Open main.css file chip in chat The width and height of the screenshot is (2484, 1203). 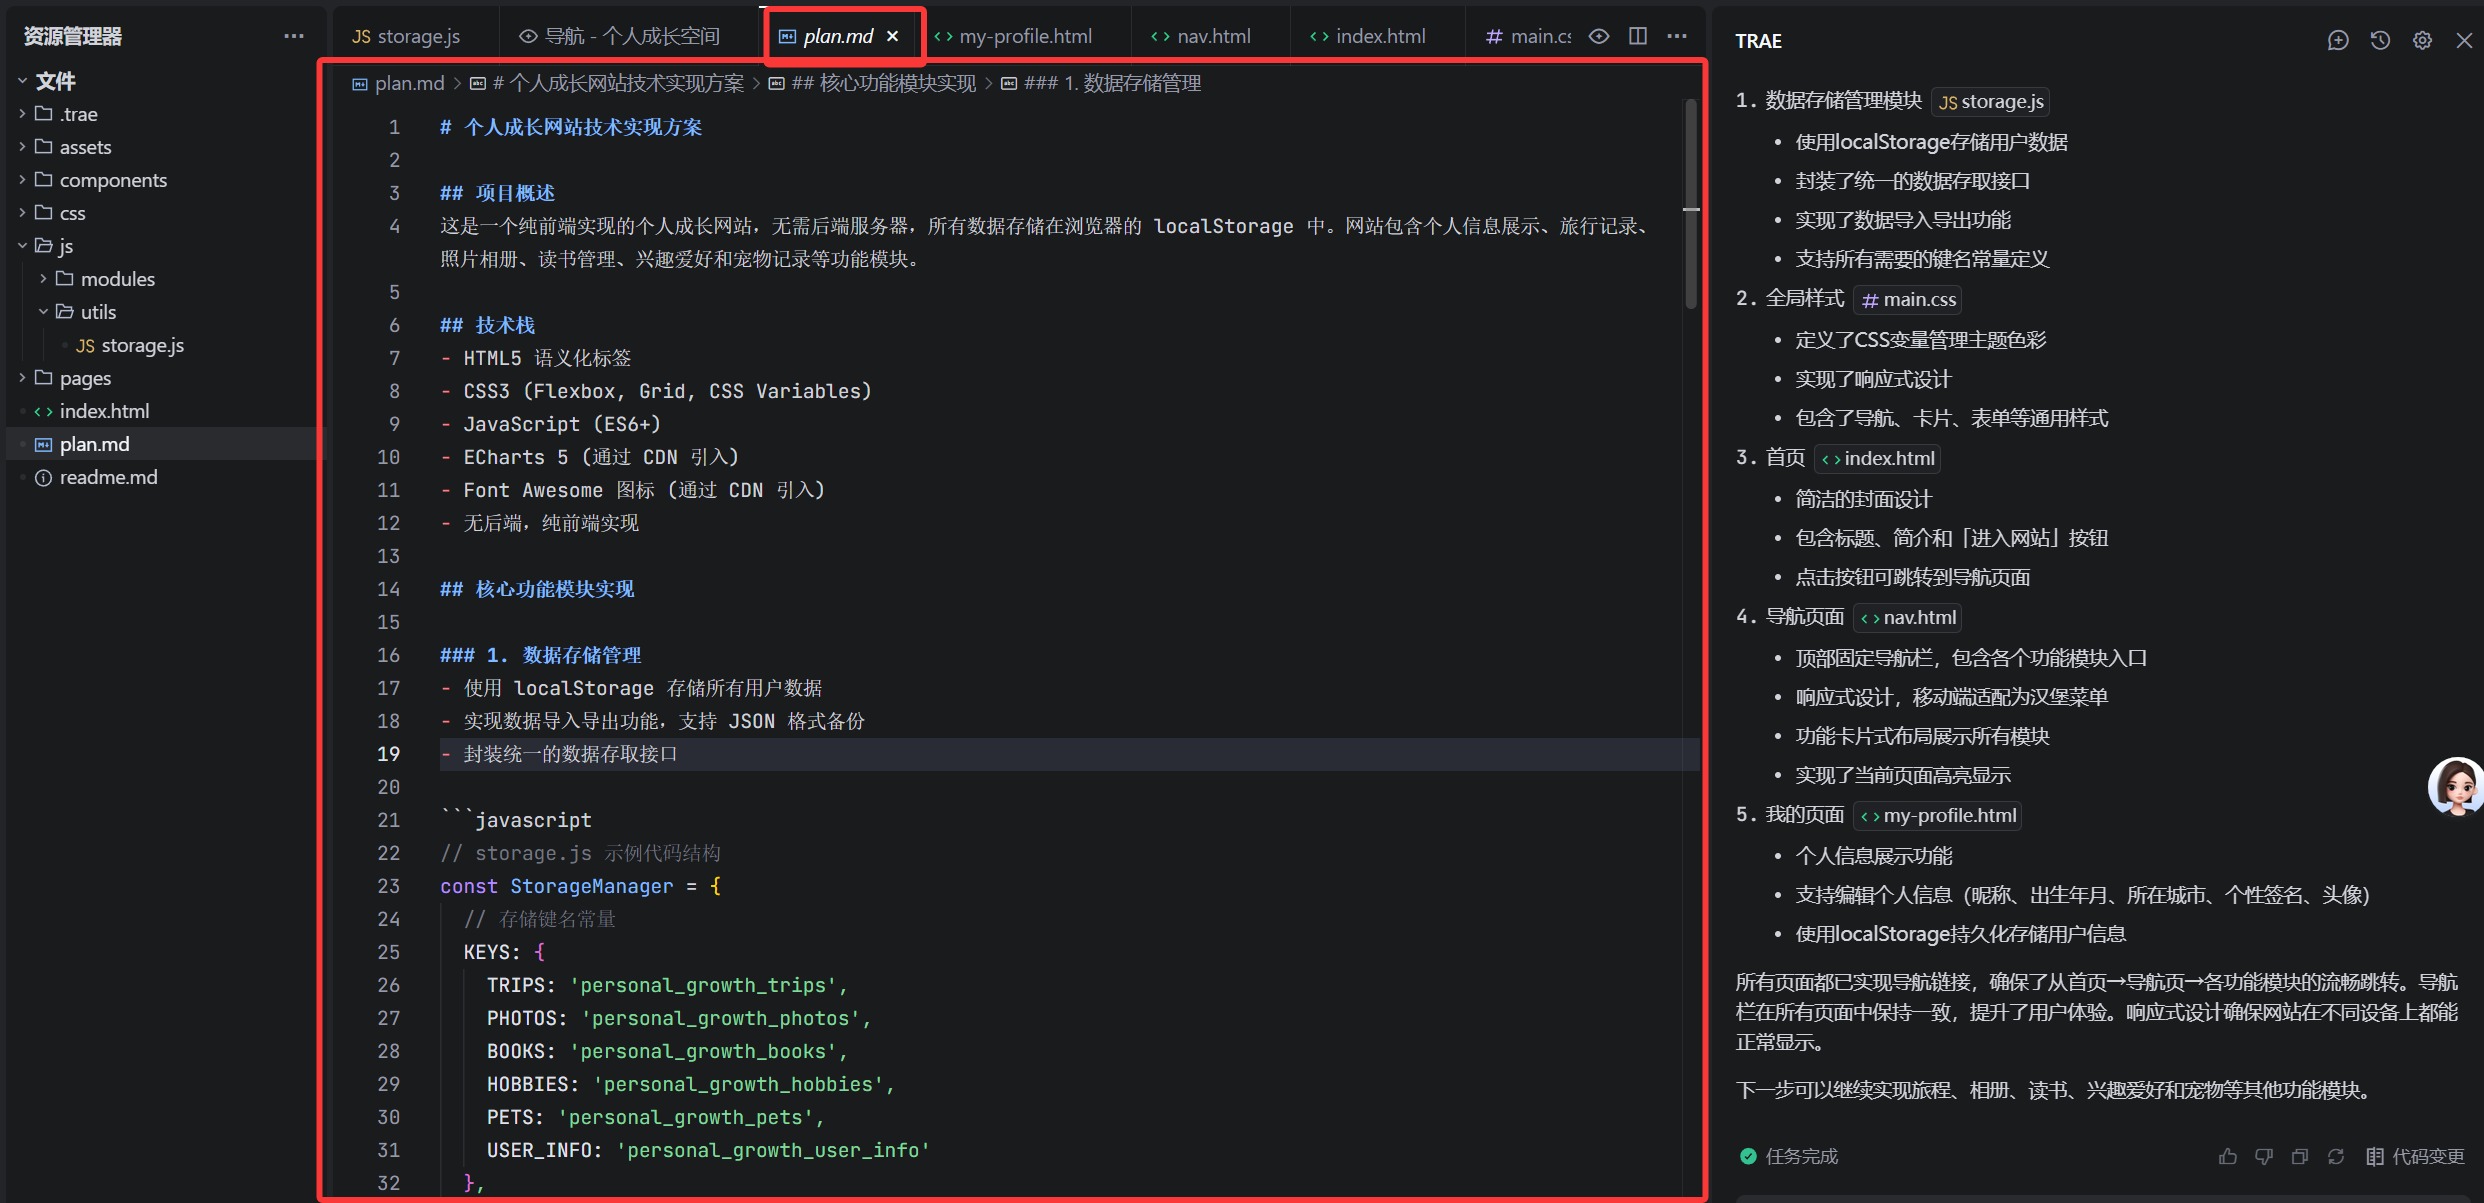tap(1908, 300)
